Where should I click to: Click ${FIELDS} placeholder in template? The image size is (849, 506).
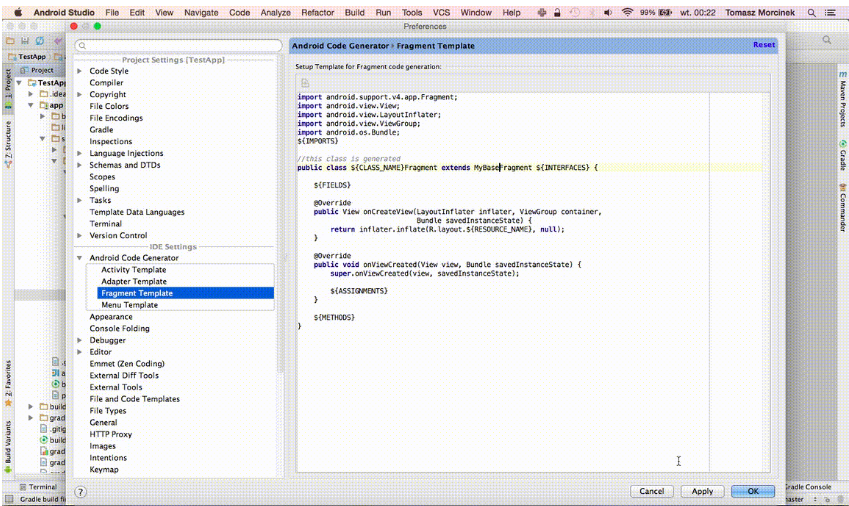332,185
